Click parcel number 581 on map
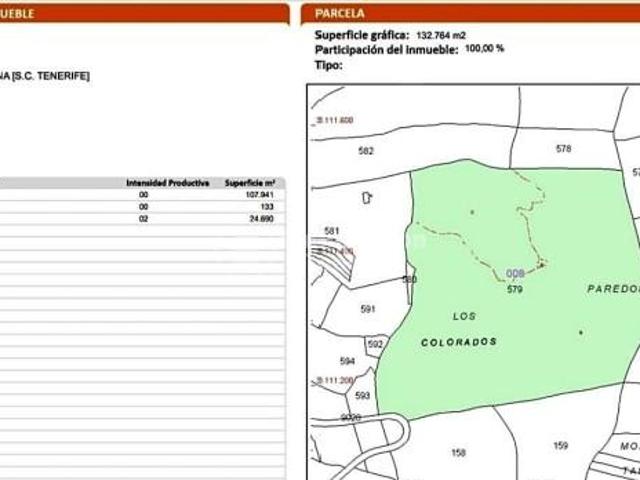The width and height of the screenshot is (640, 480). coord(331,231)
